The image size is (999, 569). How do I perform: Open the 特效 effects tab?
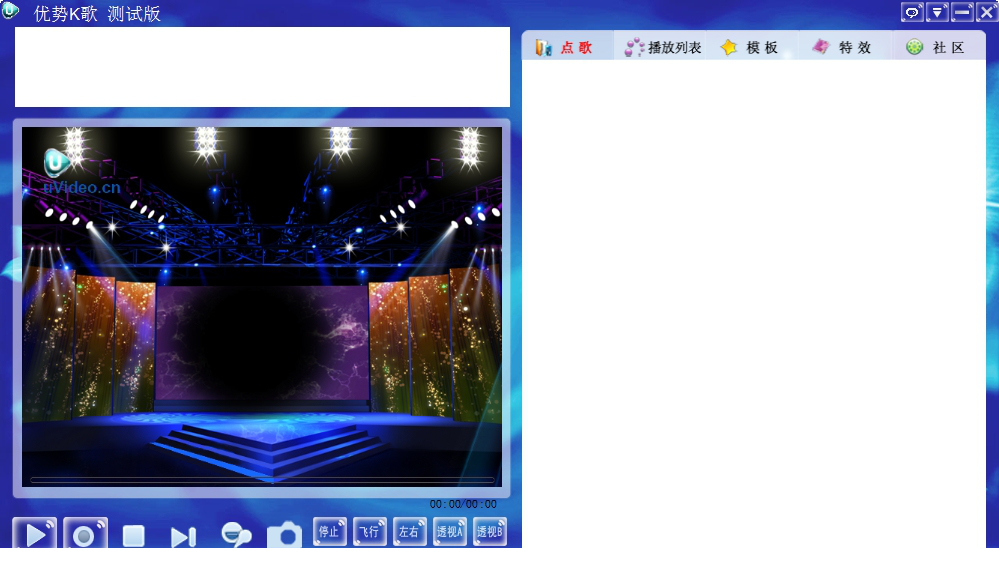tap(844, 47)
